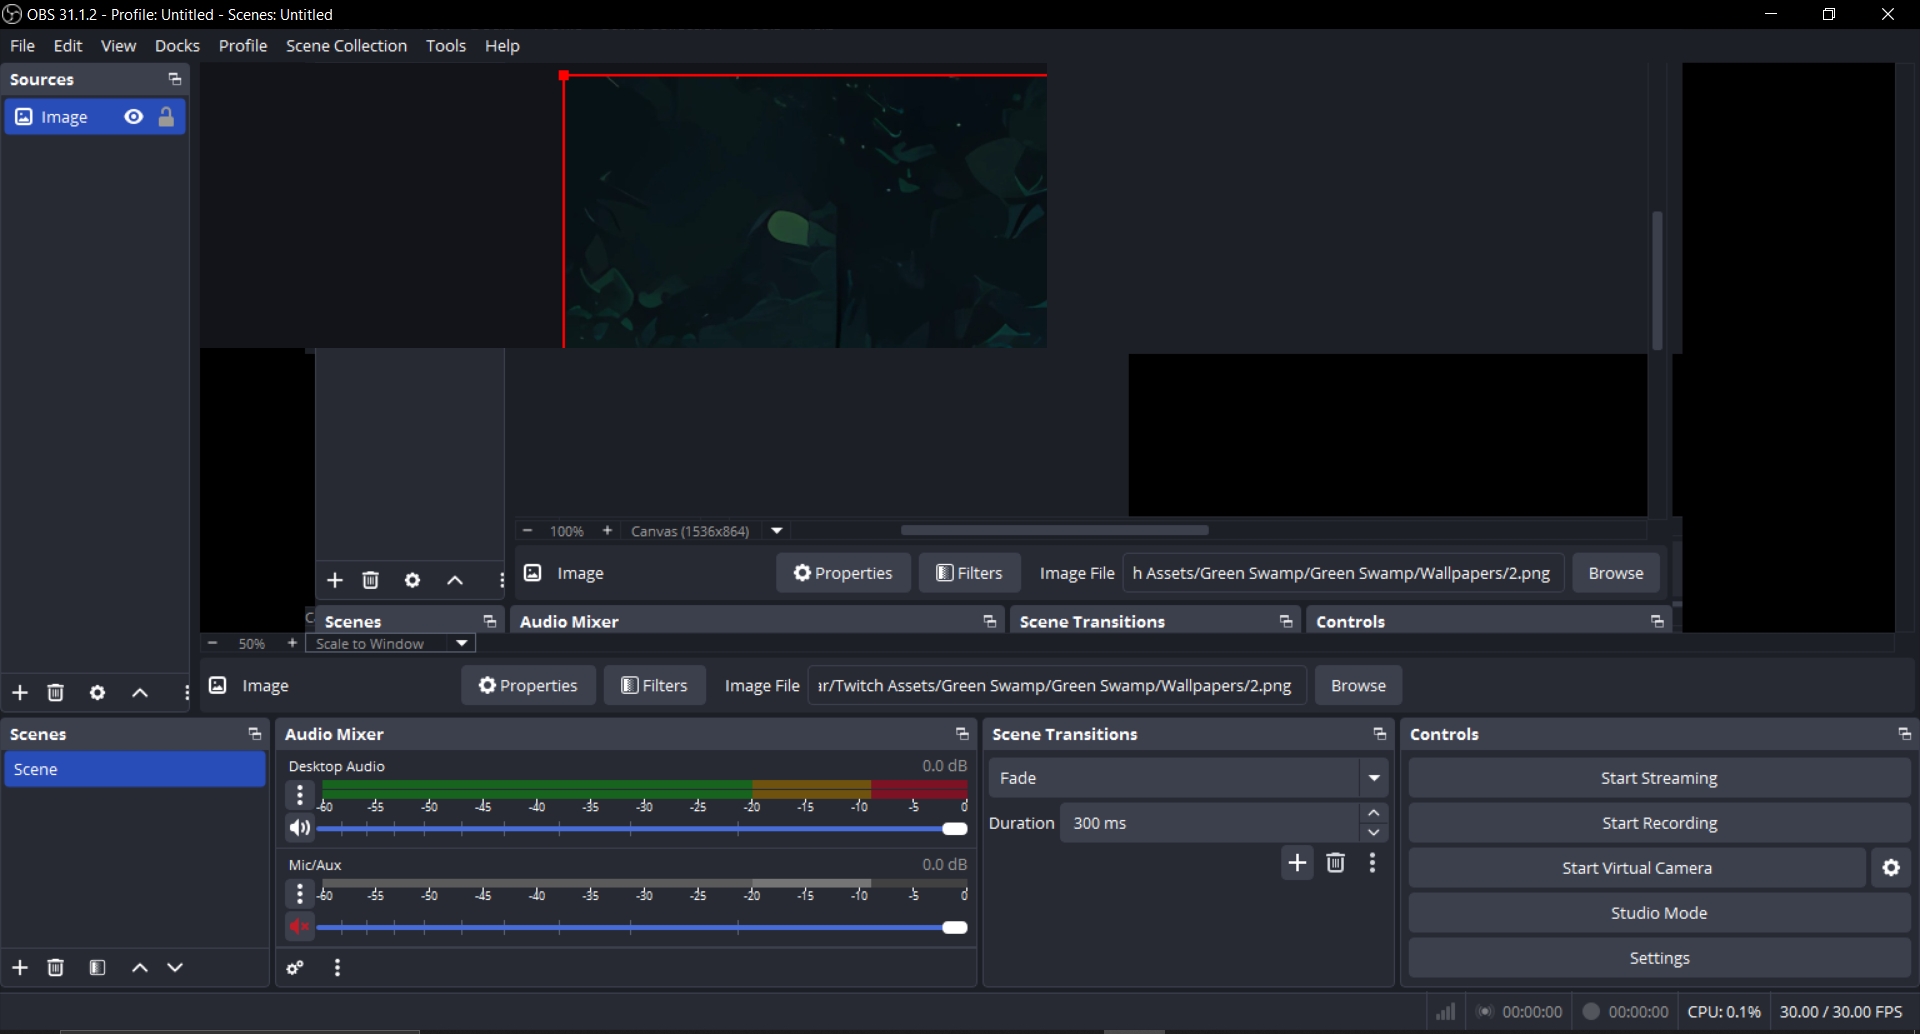This screenshot has height=1034, width=1920.
Task: Open Scene filters icon in Scenes toolbar
Action: [97, 968]
